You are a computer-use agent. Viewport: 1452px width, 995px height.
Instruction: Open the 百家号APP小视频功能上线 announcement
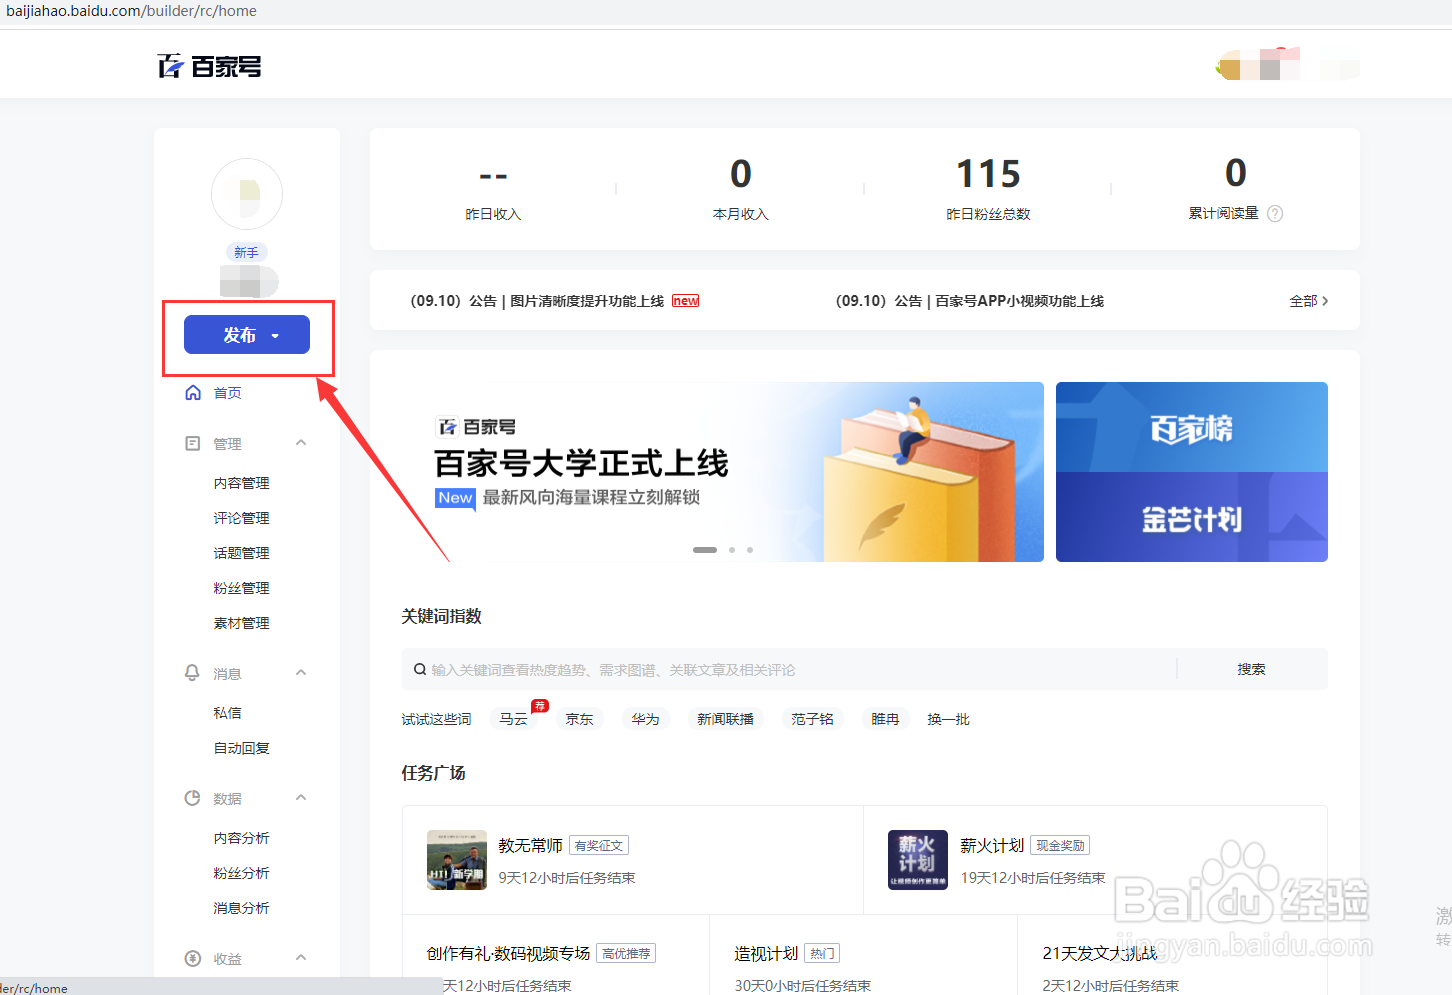970,301
